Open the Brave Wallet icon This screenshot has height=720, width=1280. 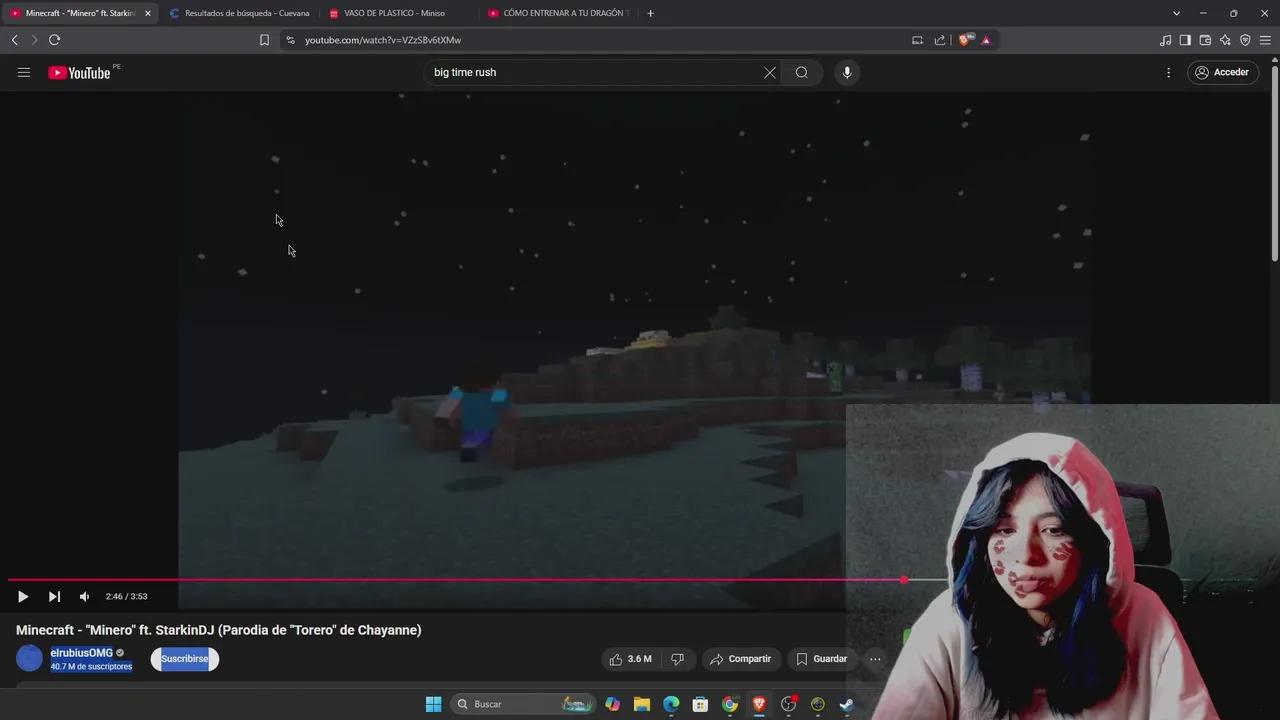click(1205, 40)
